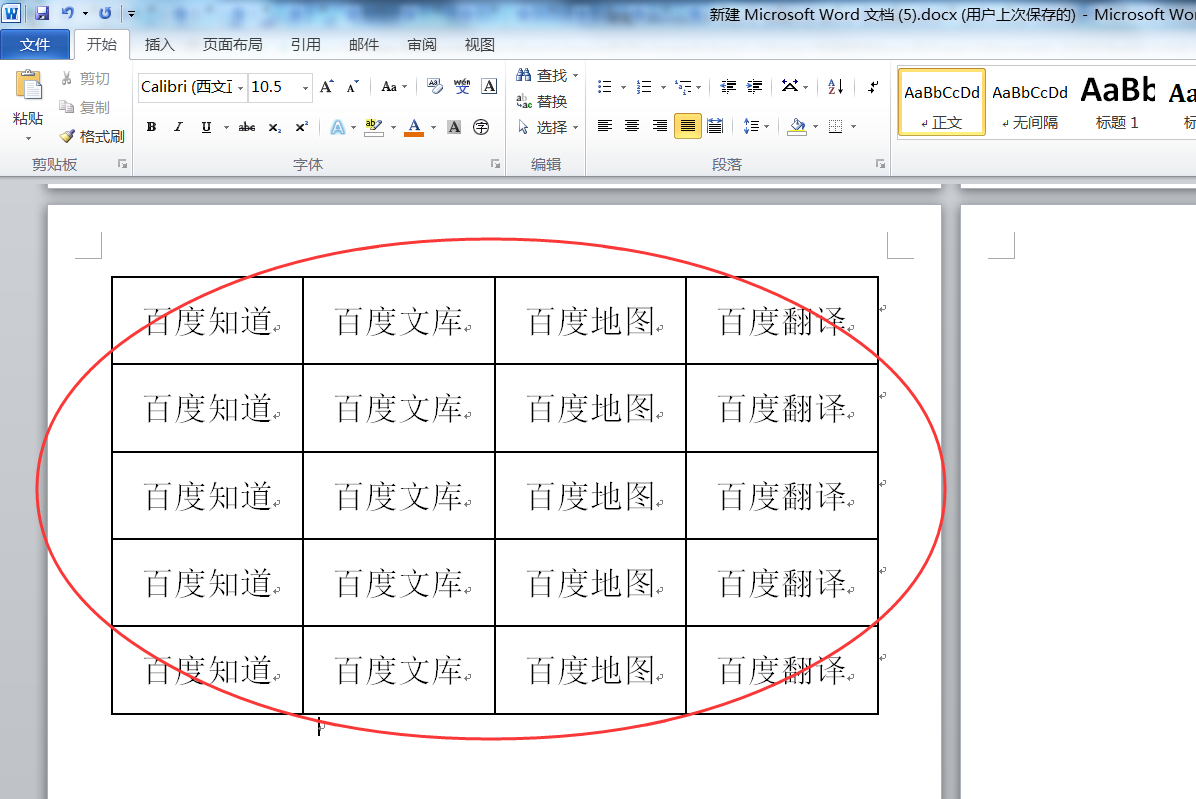Toggle strikethrough formatting
Screen dimensions: 1196x799
pyautogui.click(x=246, y=127)
